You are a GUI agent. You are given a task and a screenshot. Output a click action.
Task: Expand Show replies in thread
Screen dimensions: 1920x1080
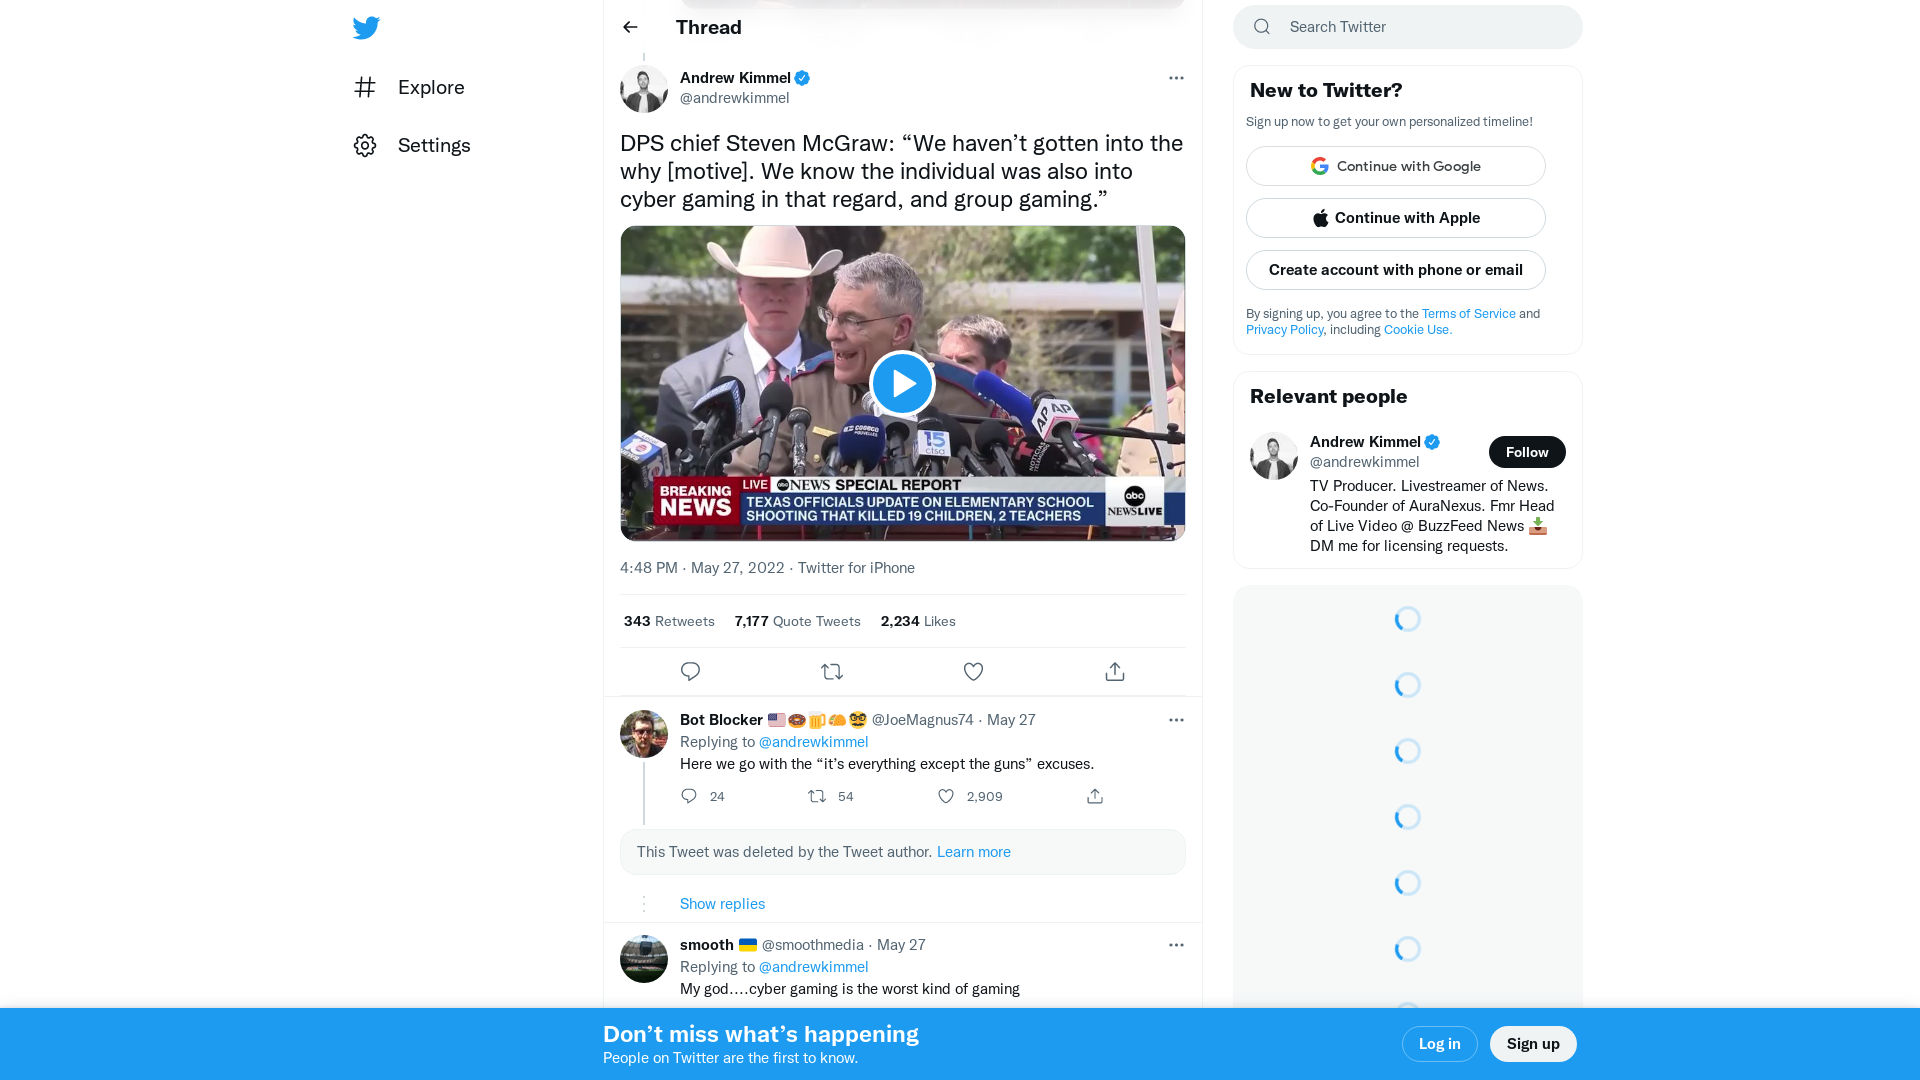722,904
